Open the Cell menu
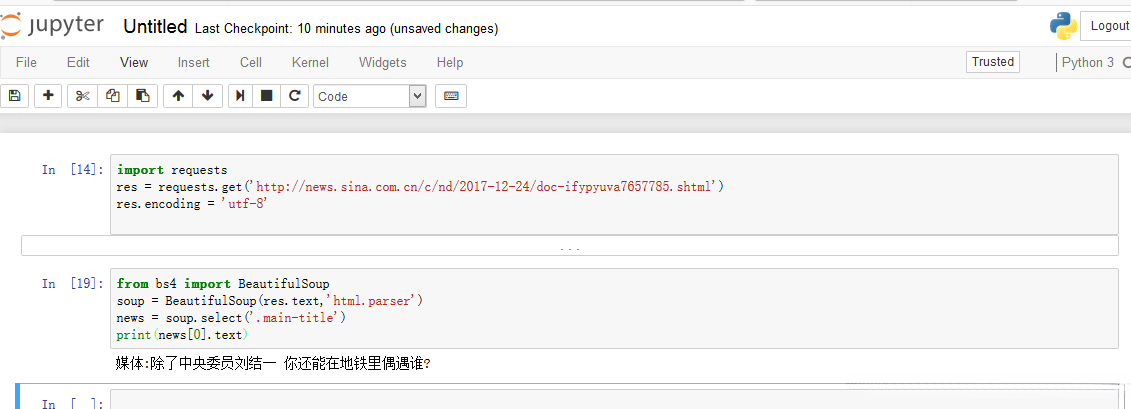The height and width of the screenshot is (409, 1131). click(x=251, y=62)
